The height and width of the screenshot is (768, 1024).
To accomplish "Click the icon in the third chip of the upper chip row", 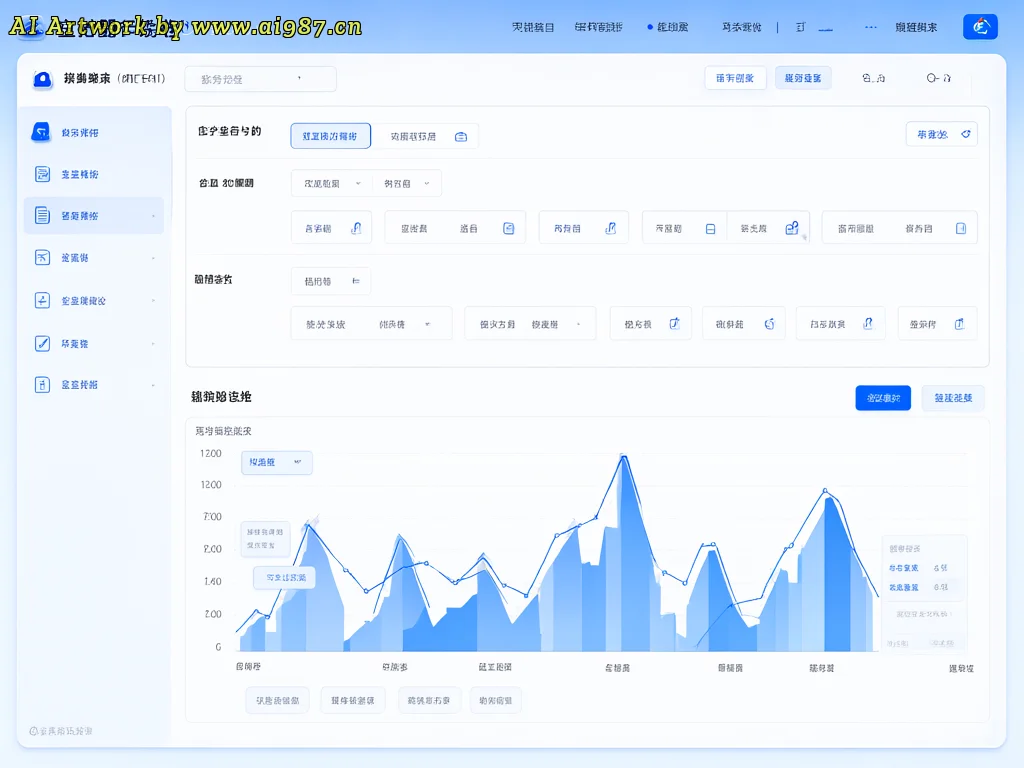I will (x=611, y=228).
